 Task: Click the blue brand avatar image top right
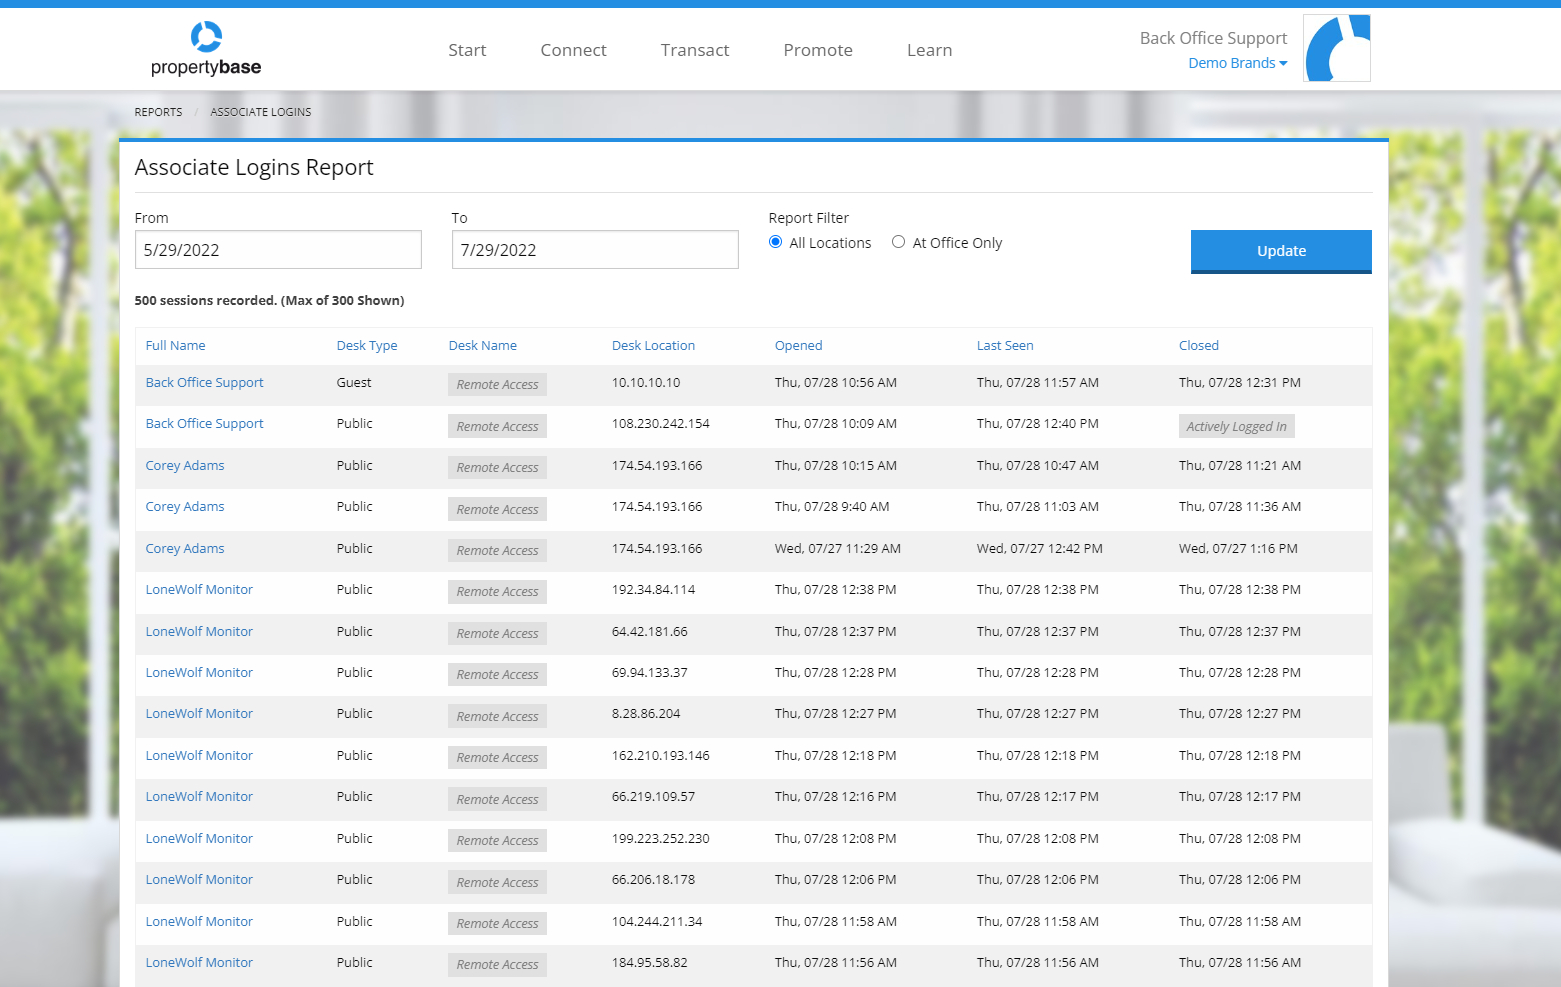[1337, 47]
